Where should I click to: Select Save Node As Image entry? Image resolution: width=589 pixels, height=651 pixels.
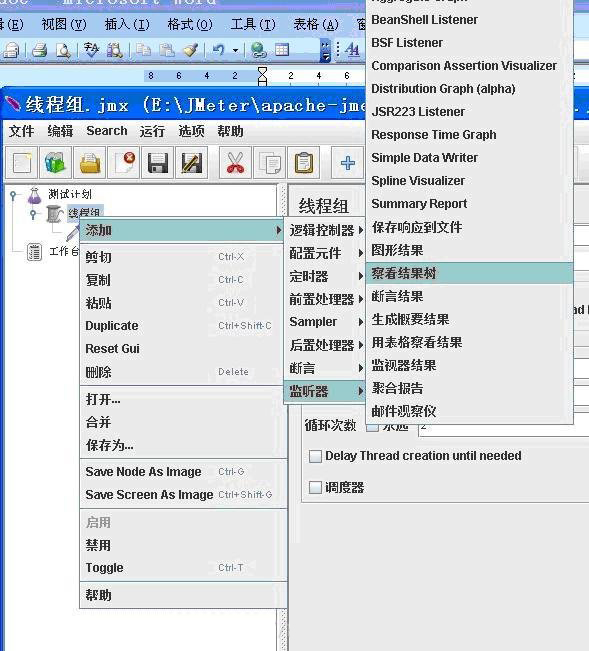pyautogui.click(x=181, y=472)
